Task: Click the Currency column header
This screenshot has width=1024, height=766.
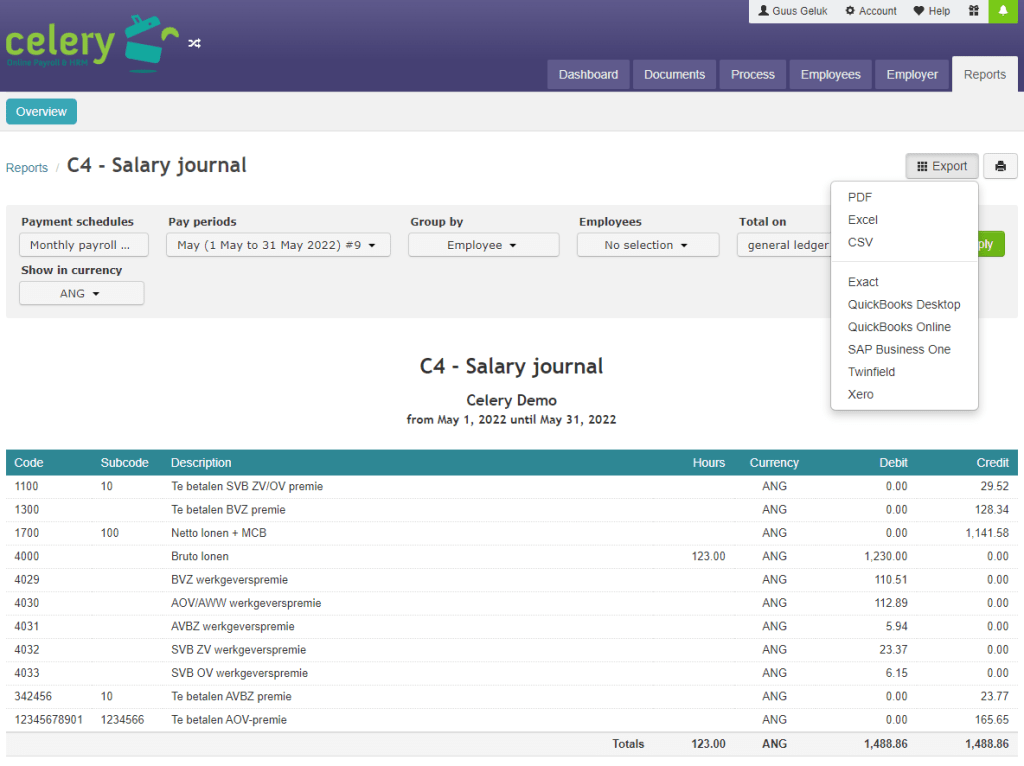Action: (774, 463)
